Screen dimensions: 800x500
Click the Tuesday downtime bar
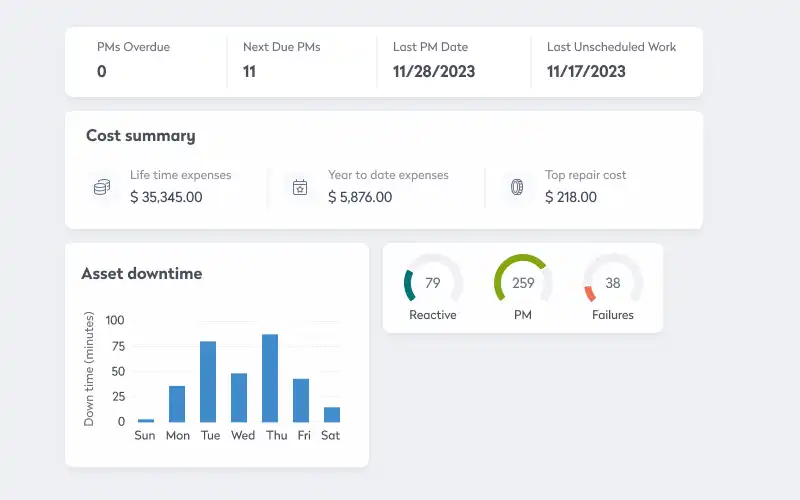(x=208, y=382)
